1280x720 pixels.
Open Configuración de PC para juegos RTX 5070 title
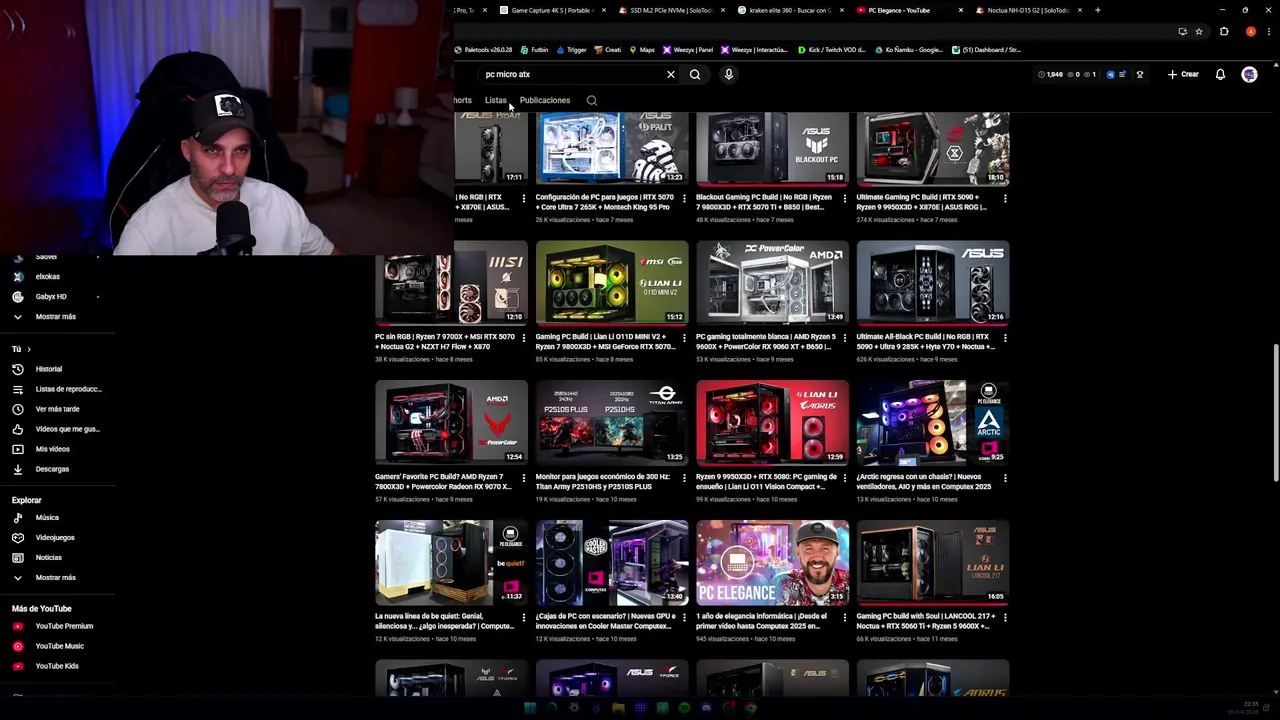(x=605, y=202)
